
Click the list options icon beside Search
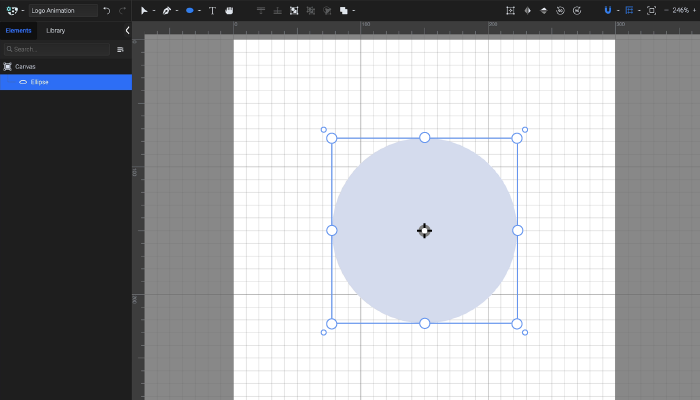(x=120, y=50)
